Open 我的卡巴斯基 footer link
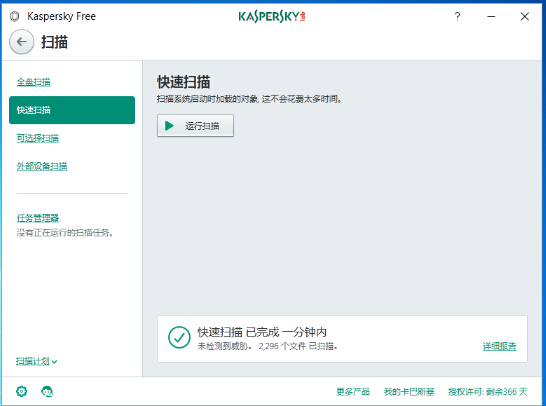This screenshot has height=406, width=546. 409,392
